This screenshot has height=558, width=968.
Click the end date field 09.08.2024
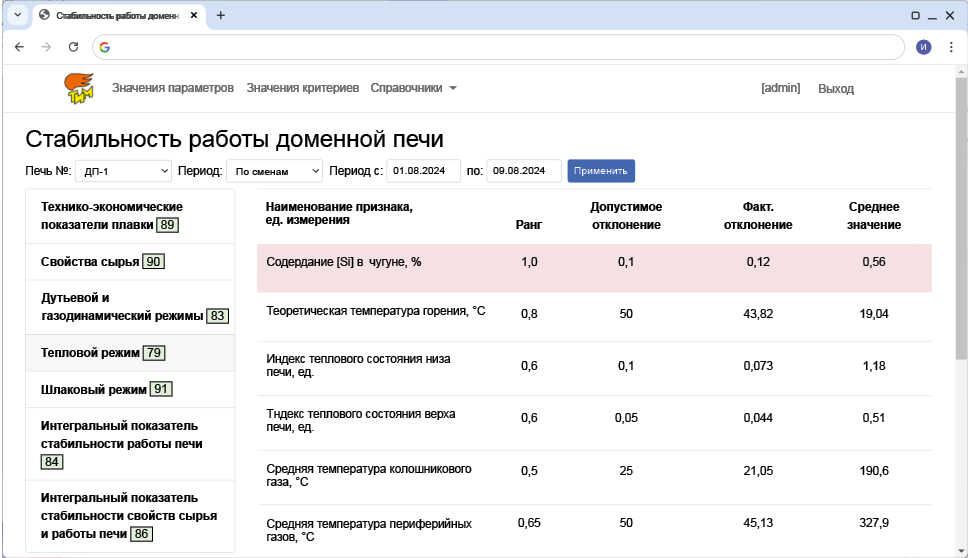524,171
